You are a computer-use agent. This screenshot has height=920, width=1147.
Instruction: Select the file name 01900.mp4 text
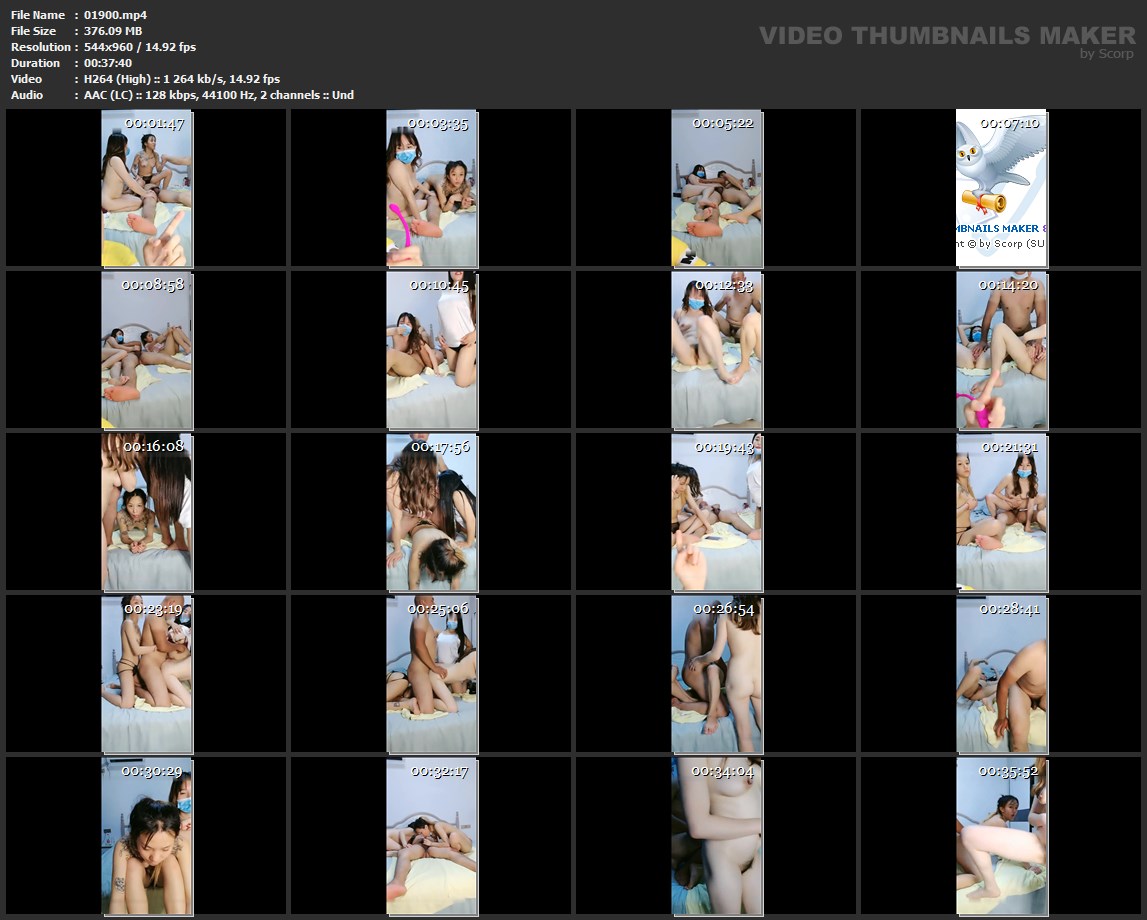click(x=116, y=15)
